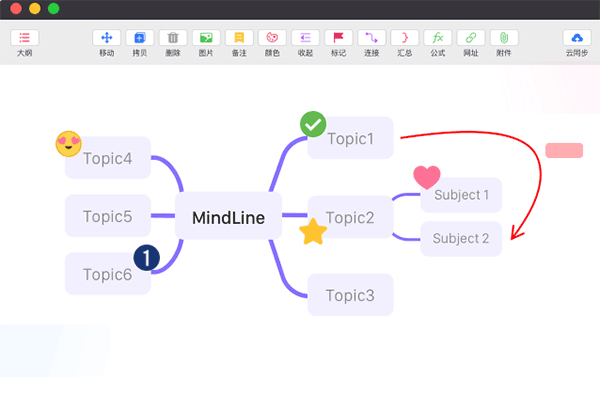The width and height of the screenshot is (600, 395).
Task: Add a note using 备注 icon
Action: coord(239,38)
